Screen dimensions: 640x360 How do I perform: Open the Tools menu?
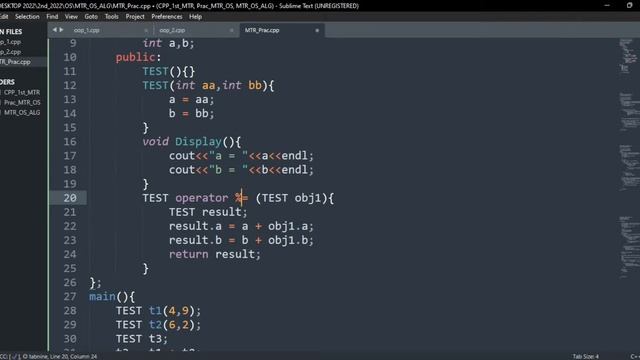pos(111,17)
